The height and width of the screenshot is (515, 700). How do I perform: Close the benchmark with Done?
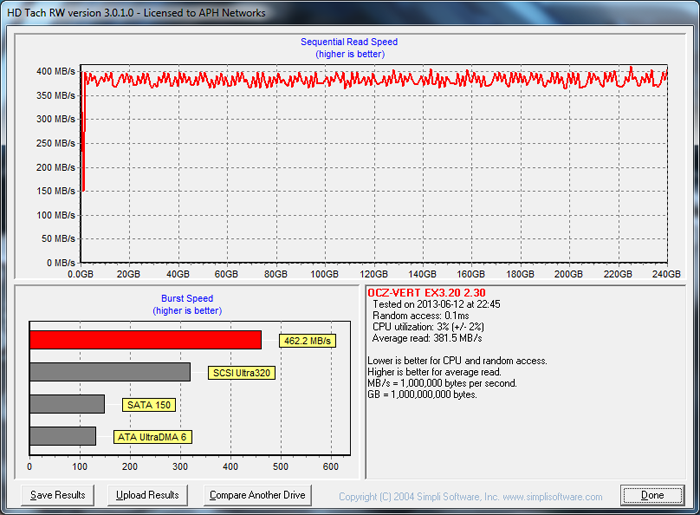click(652, 495)
